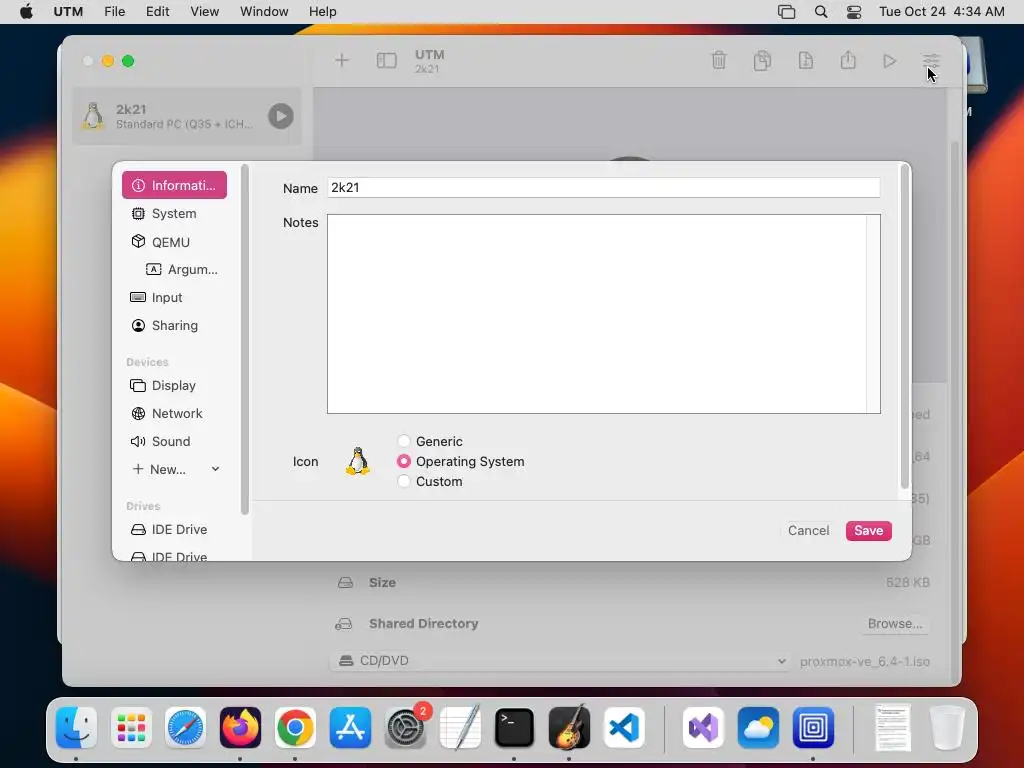Click the date and time in menu bar
The height and width of the screenshot is (768, 1024).
941,12
